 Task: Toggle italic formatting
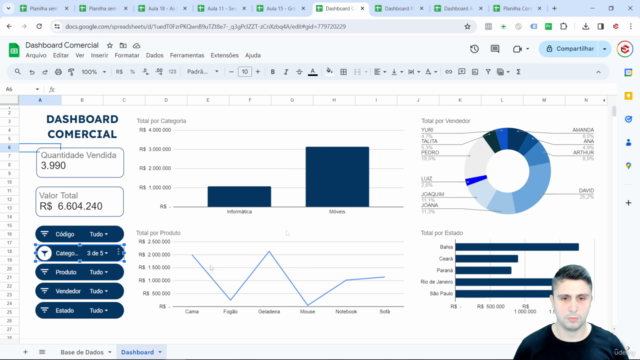point(286,72)
